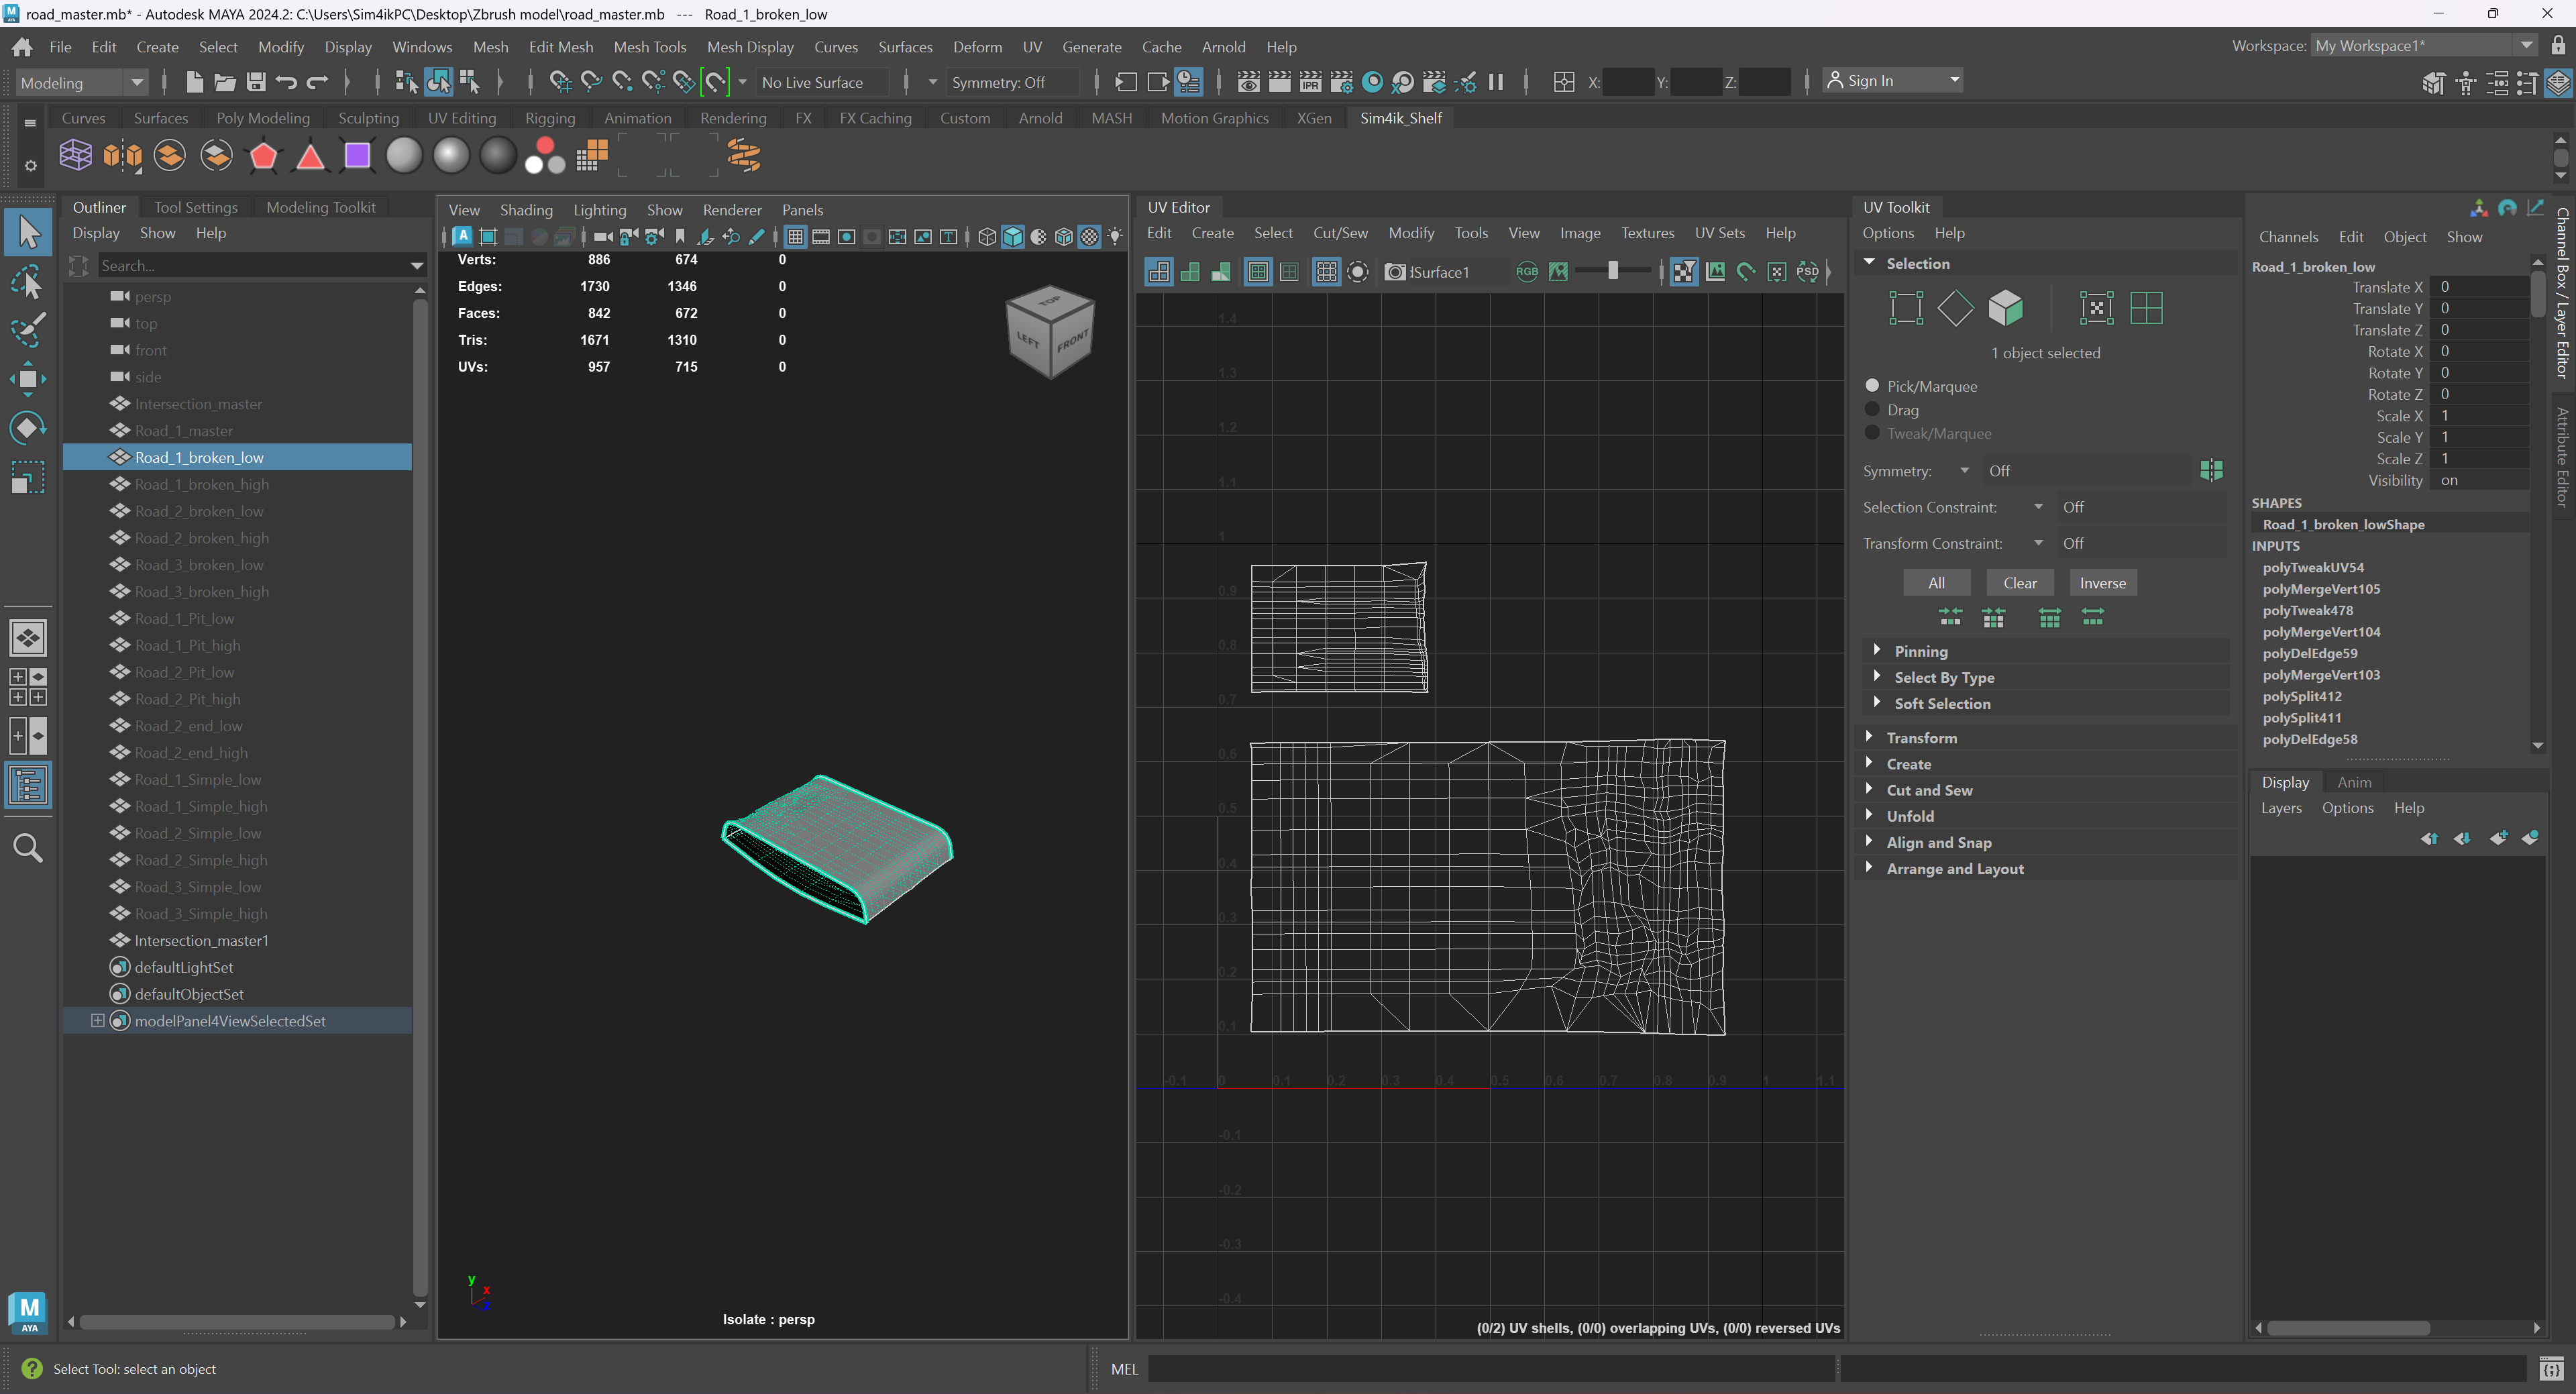Click the purple square shelf icon
The width and height of the screenshot is (2576, 1394).
tap(357, 156)
